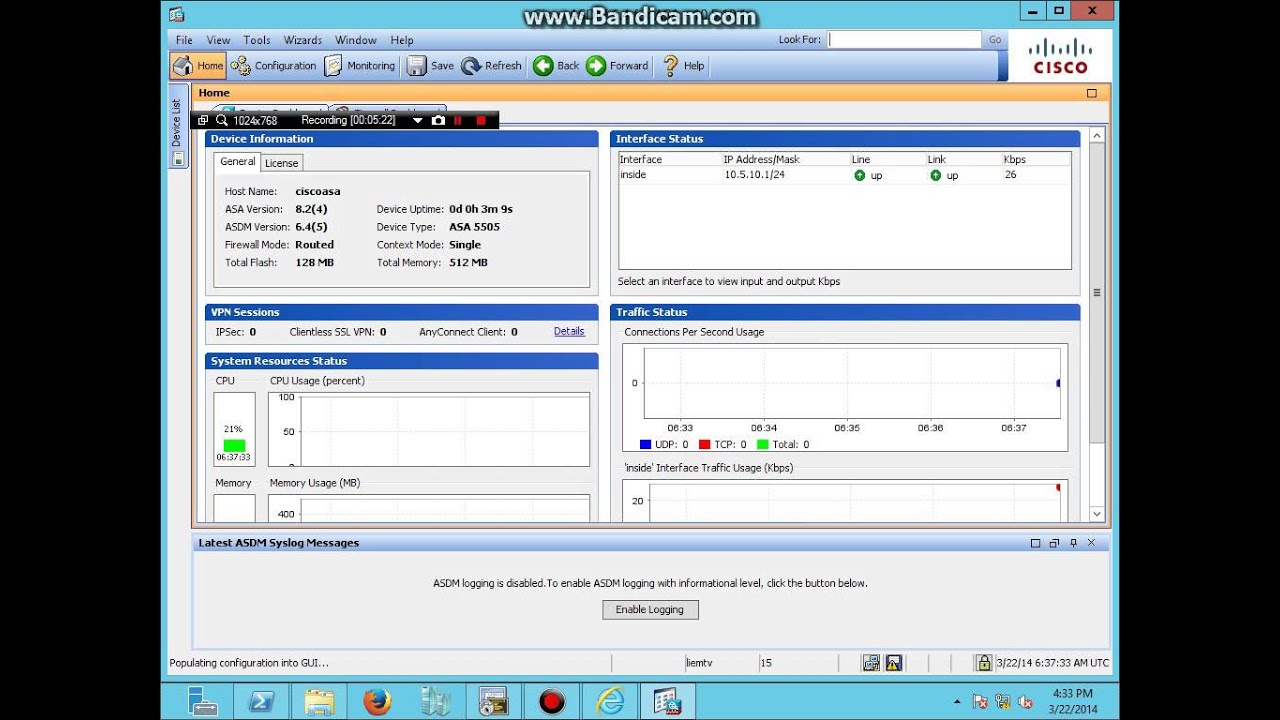Image resolution: width=1280 pixels, height=720 pixels.
Task: Open Server Manager from the taskbar
Action: pyautogui.click(x=203, y=701)
